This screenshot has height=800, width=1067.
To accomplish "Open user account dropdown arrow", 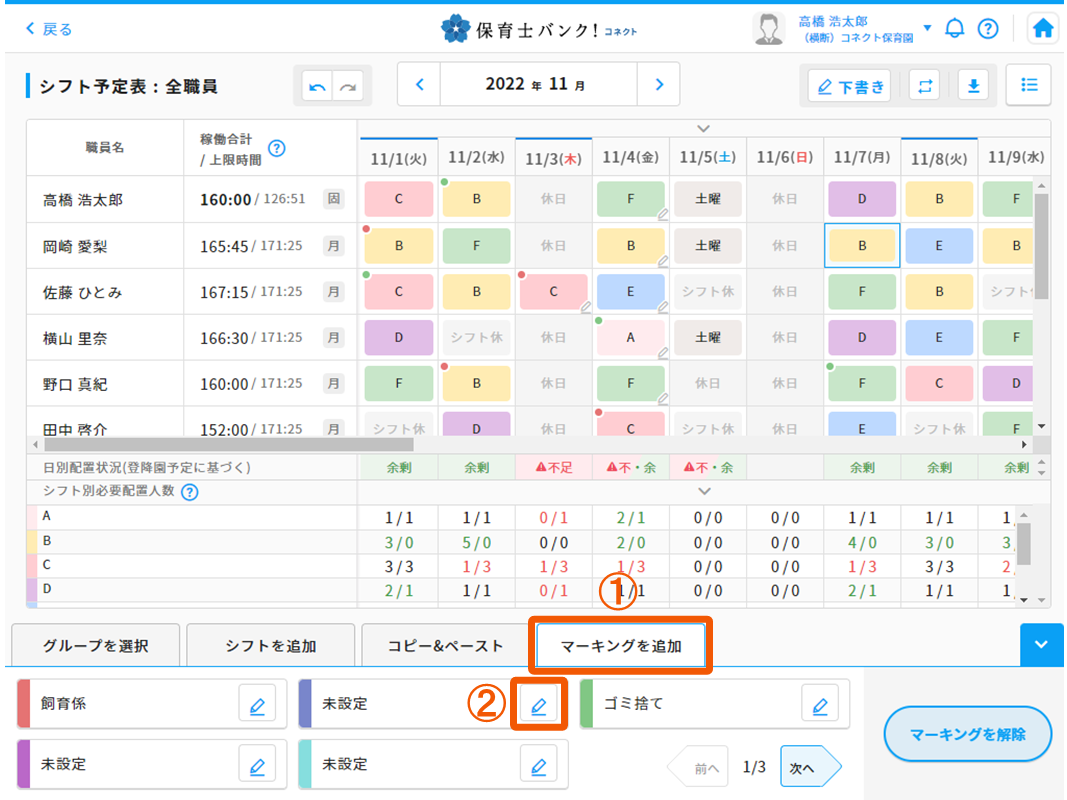I will (927, 28).
